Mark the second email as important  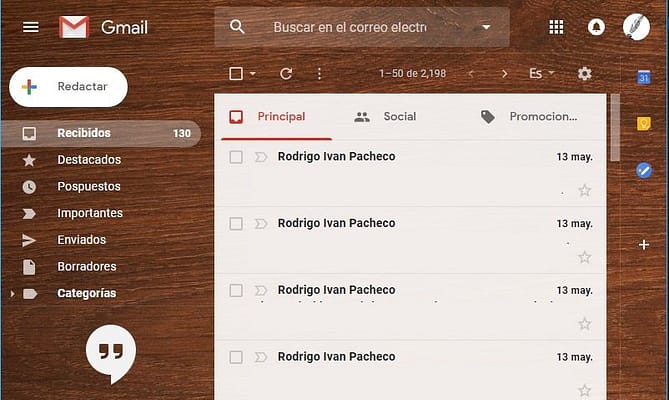(261, 223)
